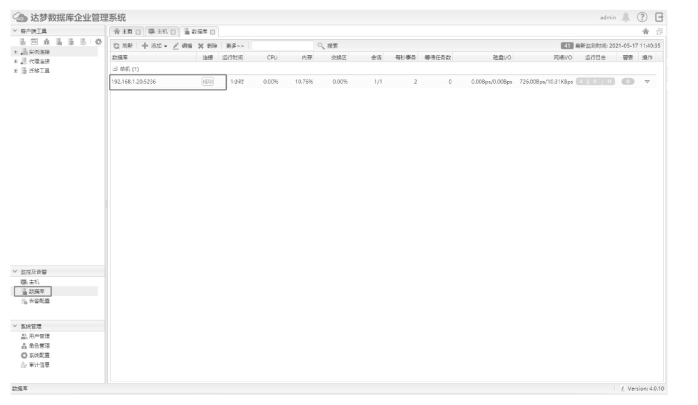Expand the 迁移工具 tree node
The image size is (698, 405).
(x=16, y=71)
